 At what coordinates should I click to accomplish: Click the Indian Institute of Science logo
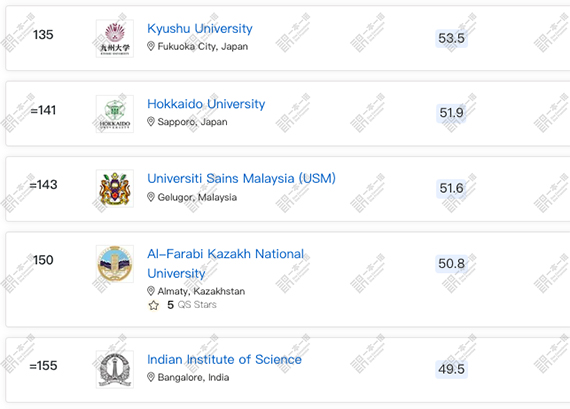115,369
